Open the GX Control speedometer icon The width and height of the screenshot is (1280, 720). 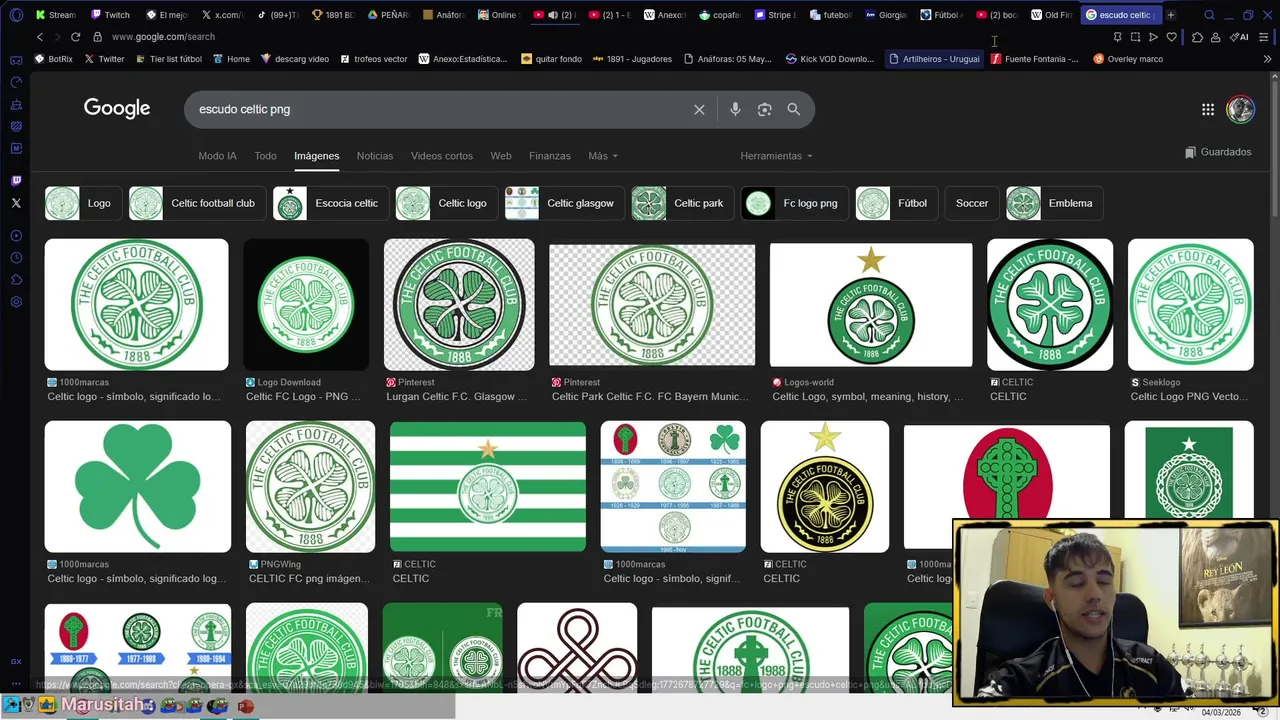pyautogui.click(x=16, y=83)
